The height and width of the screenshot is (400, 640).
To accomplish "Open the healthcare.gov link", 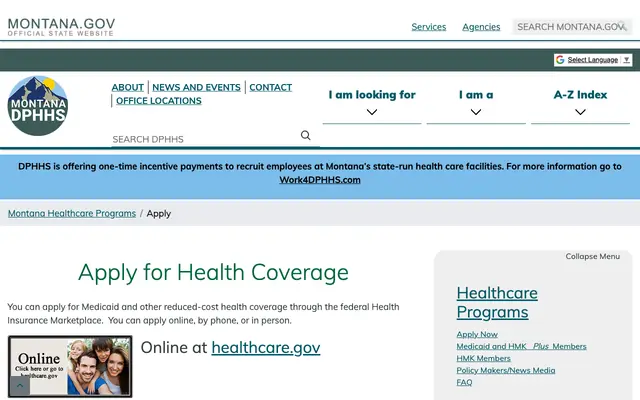I will tap(266, 348).
